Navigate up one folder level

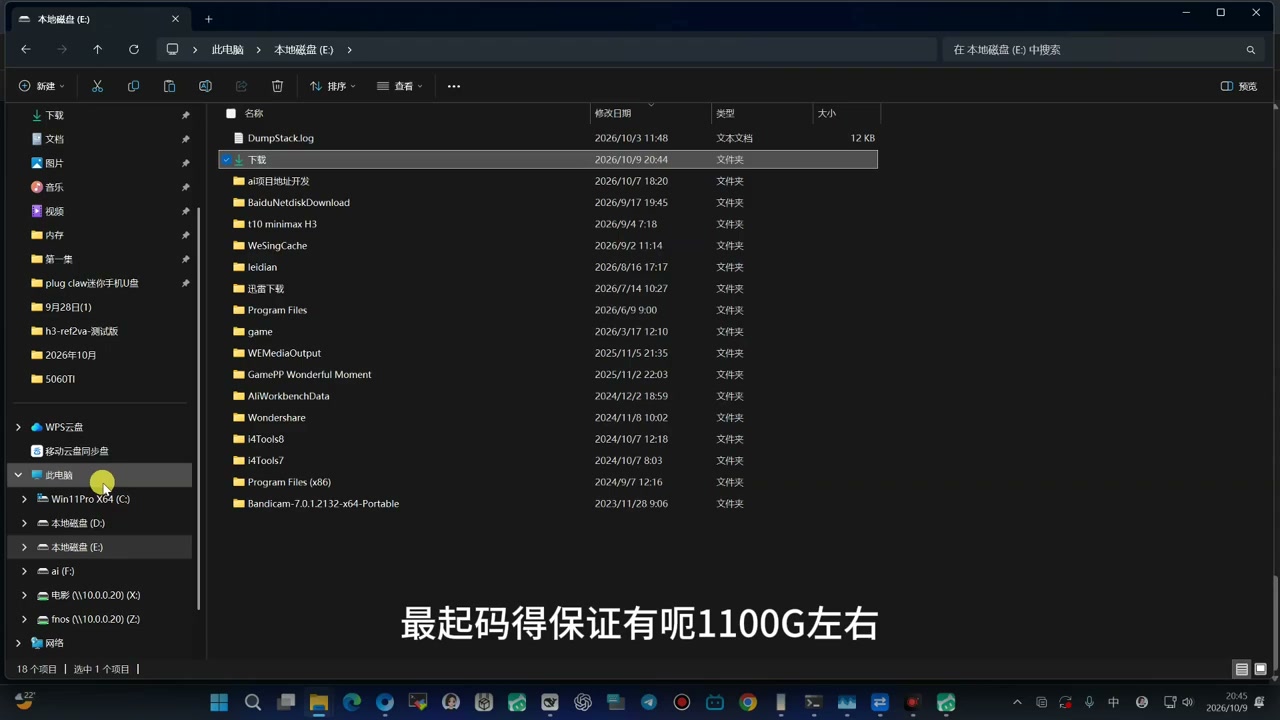click(97, 49)
